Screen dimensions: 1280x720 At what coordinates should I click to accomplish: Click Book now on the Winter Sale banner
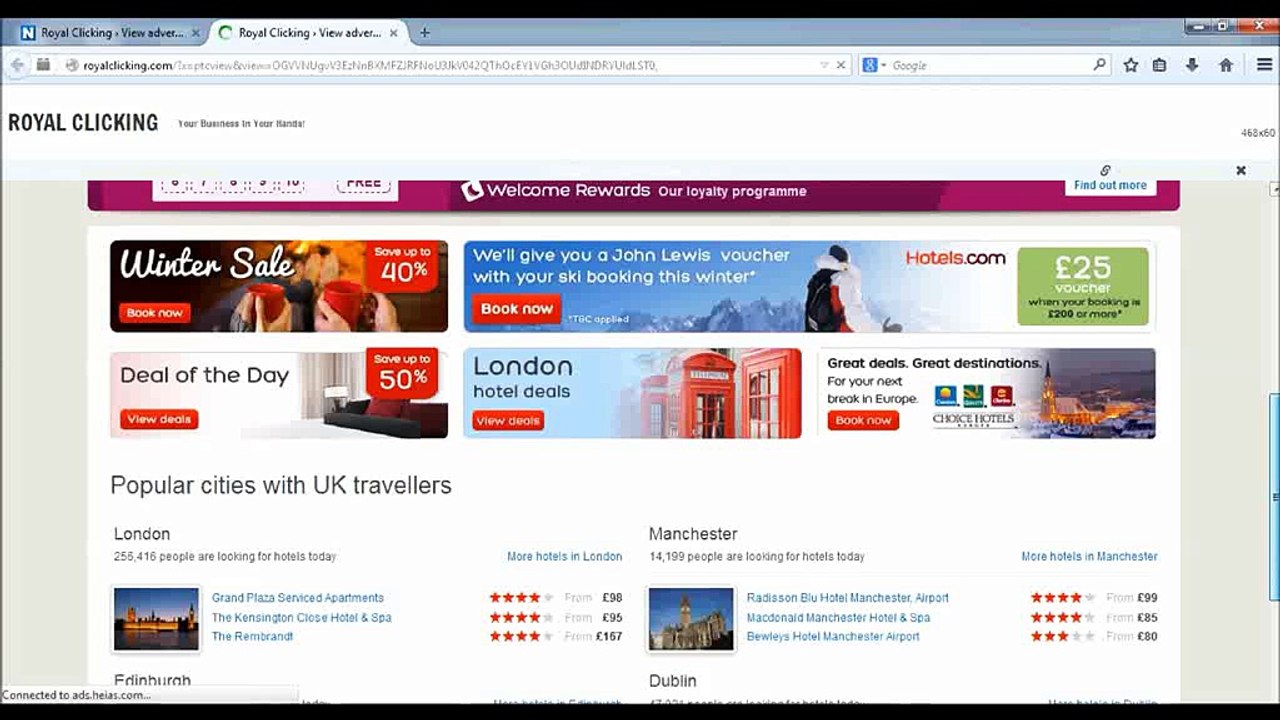(x=155, y=313)
